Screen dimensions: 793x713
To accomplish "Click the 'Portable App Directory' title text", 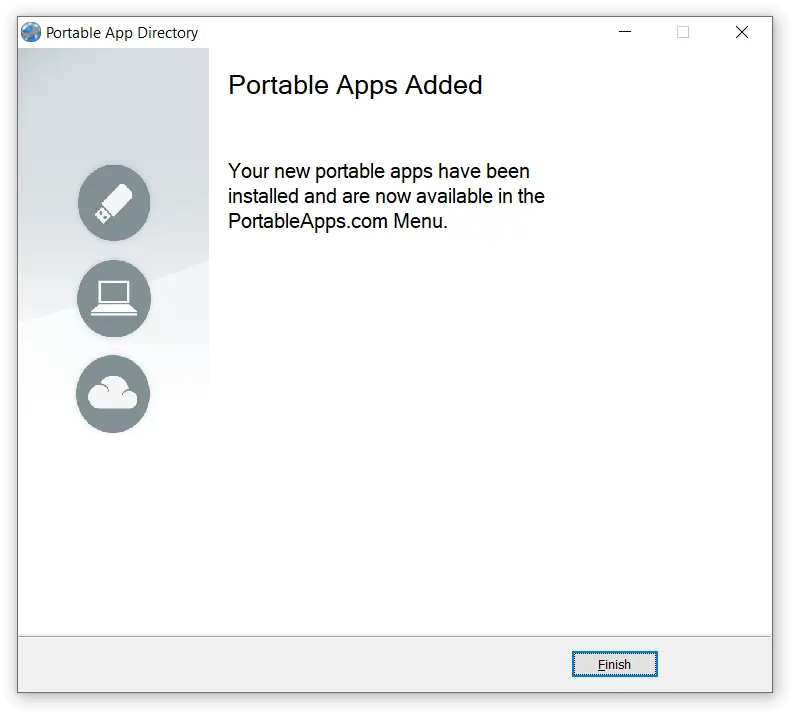I will [x=122, y=33].
